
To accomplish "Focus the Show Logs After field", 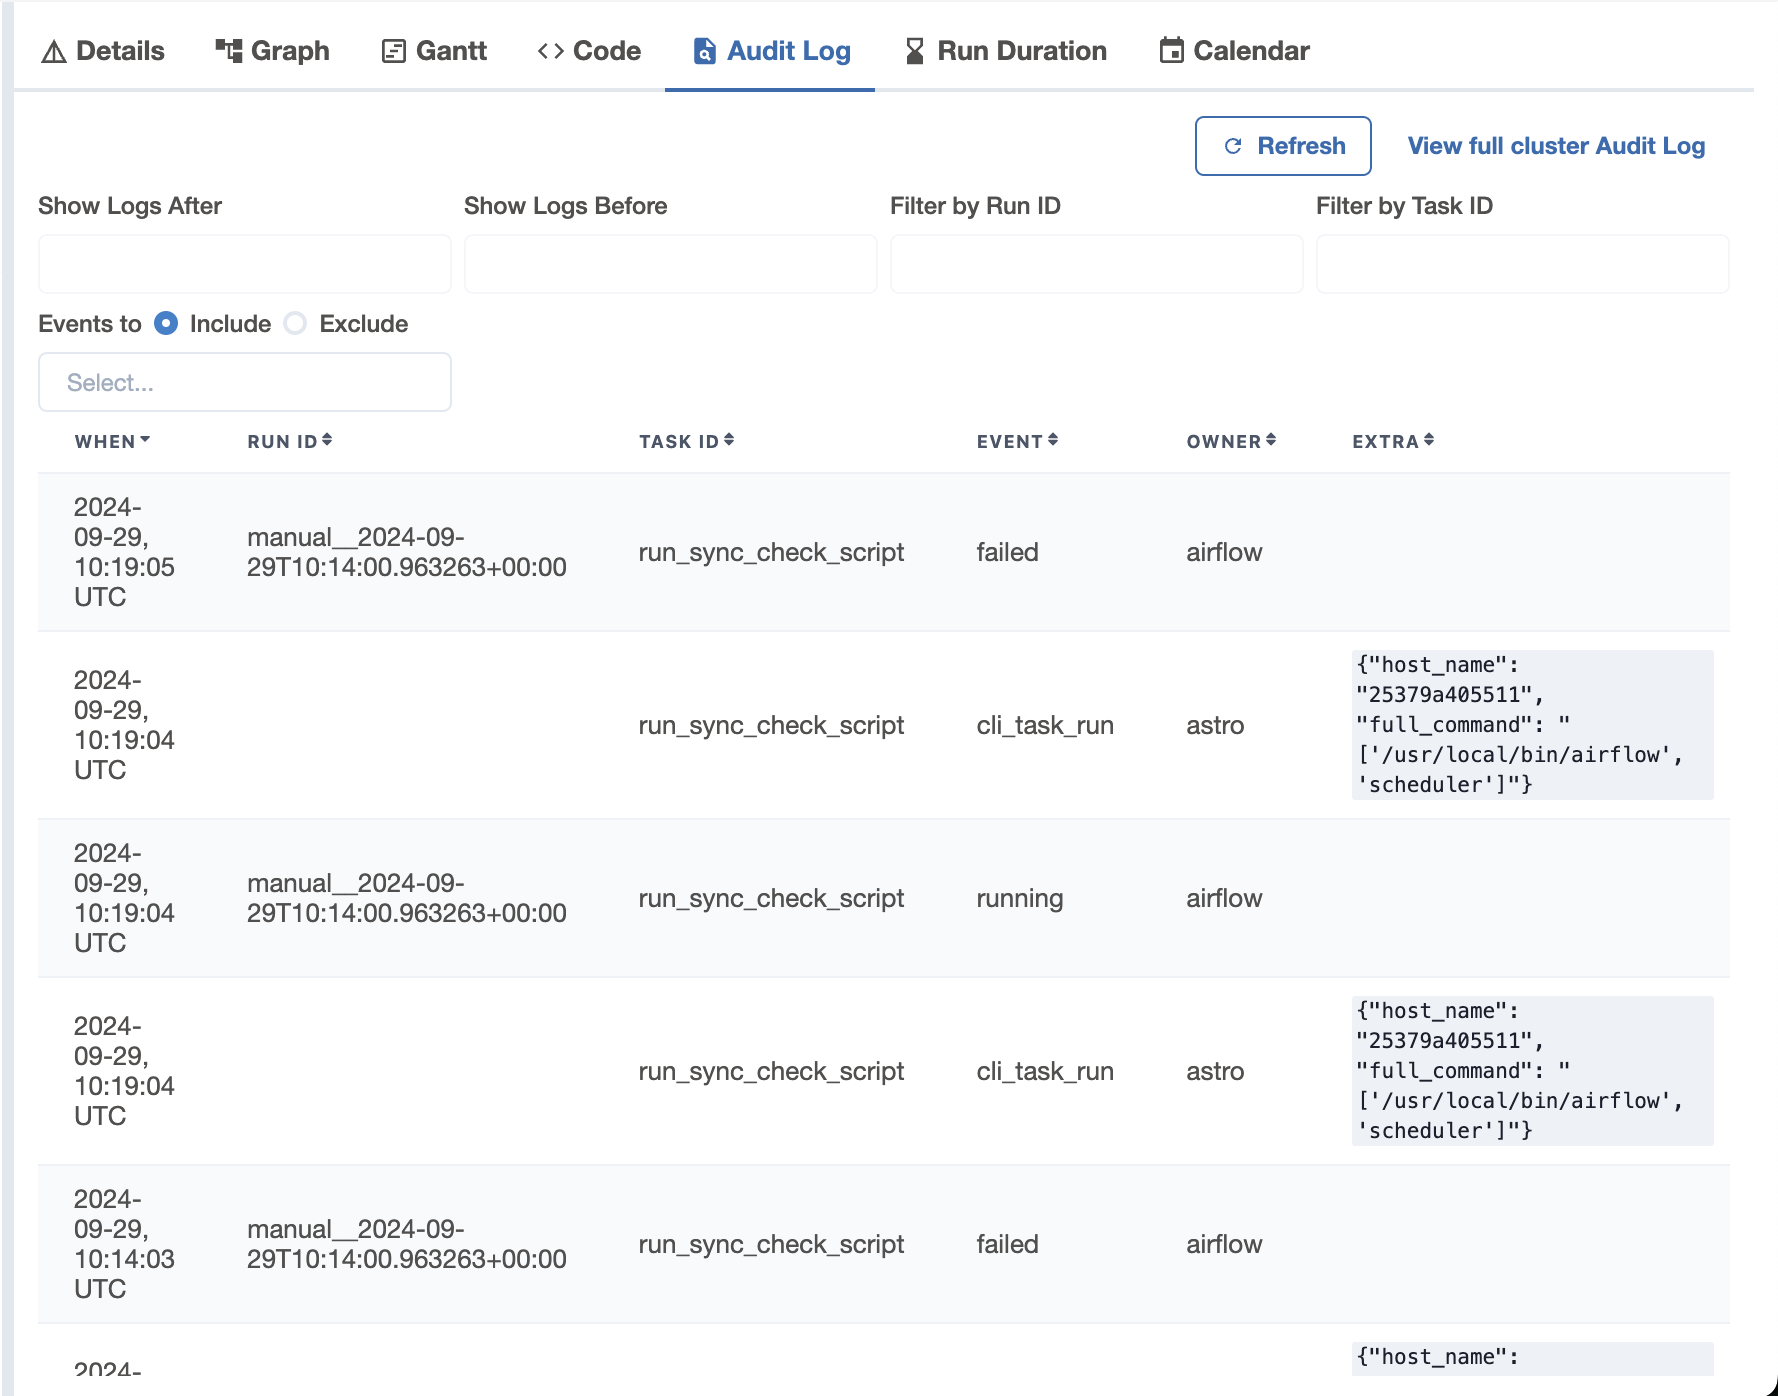I will click(x=245, y=264).
